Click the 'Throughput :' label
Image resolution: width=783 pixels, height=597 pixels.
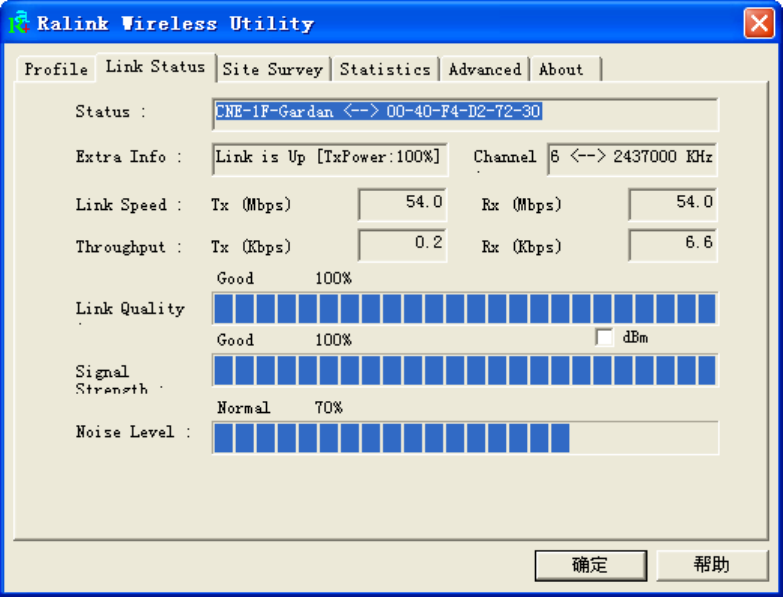click(x=129, y=247)
